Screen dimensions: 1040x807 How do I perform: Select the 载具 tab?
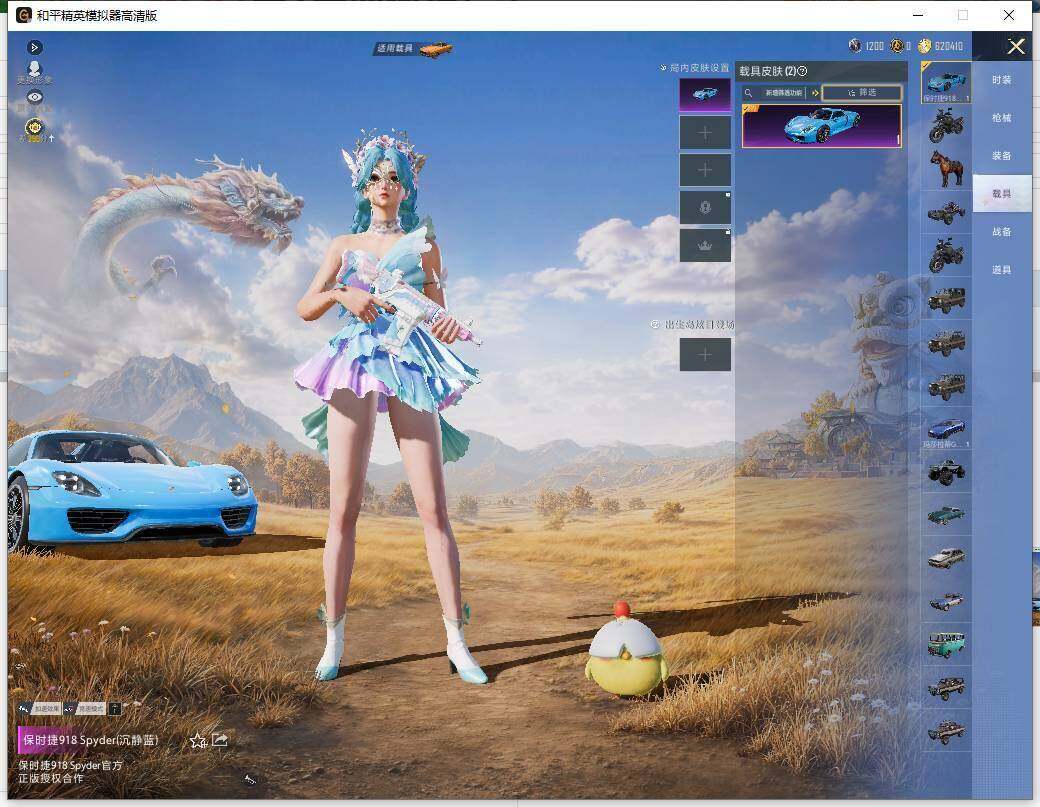pos(1002,194)
